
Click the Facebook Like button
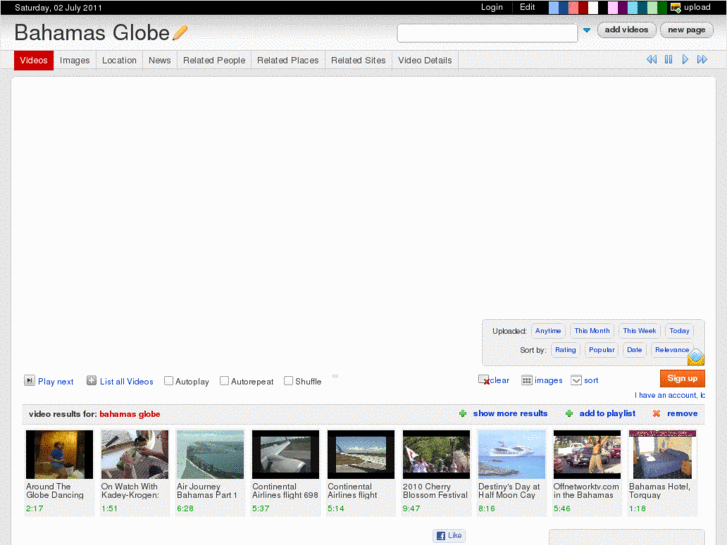pos(449,535)
